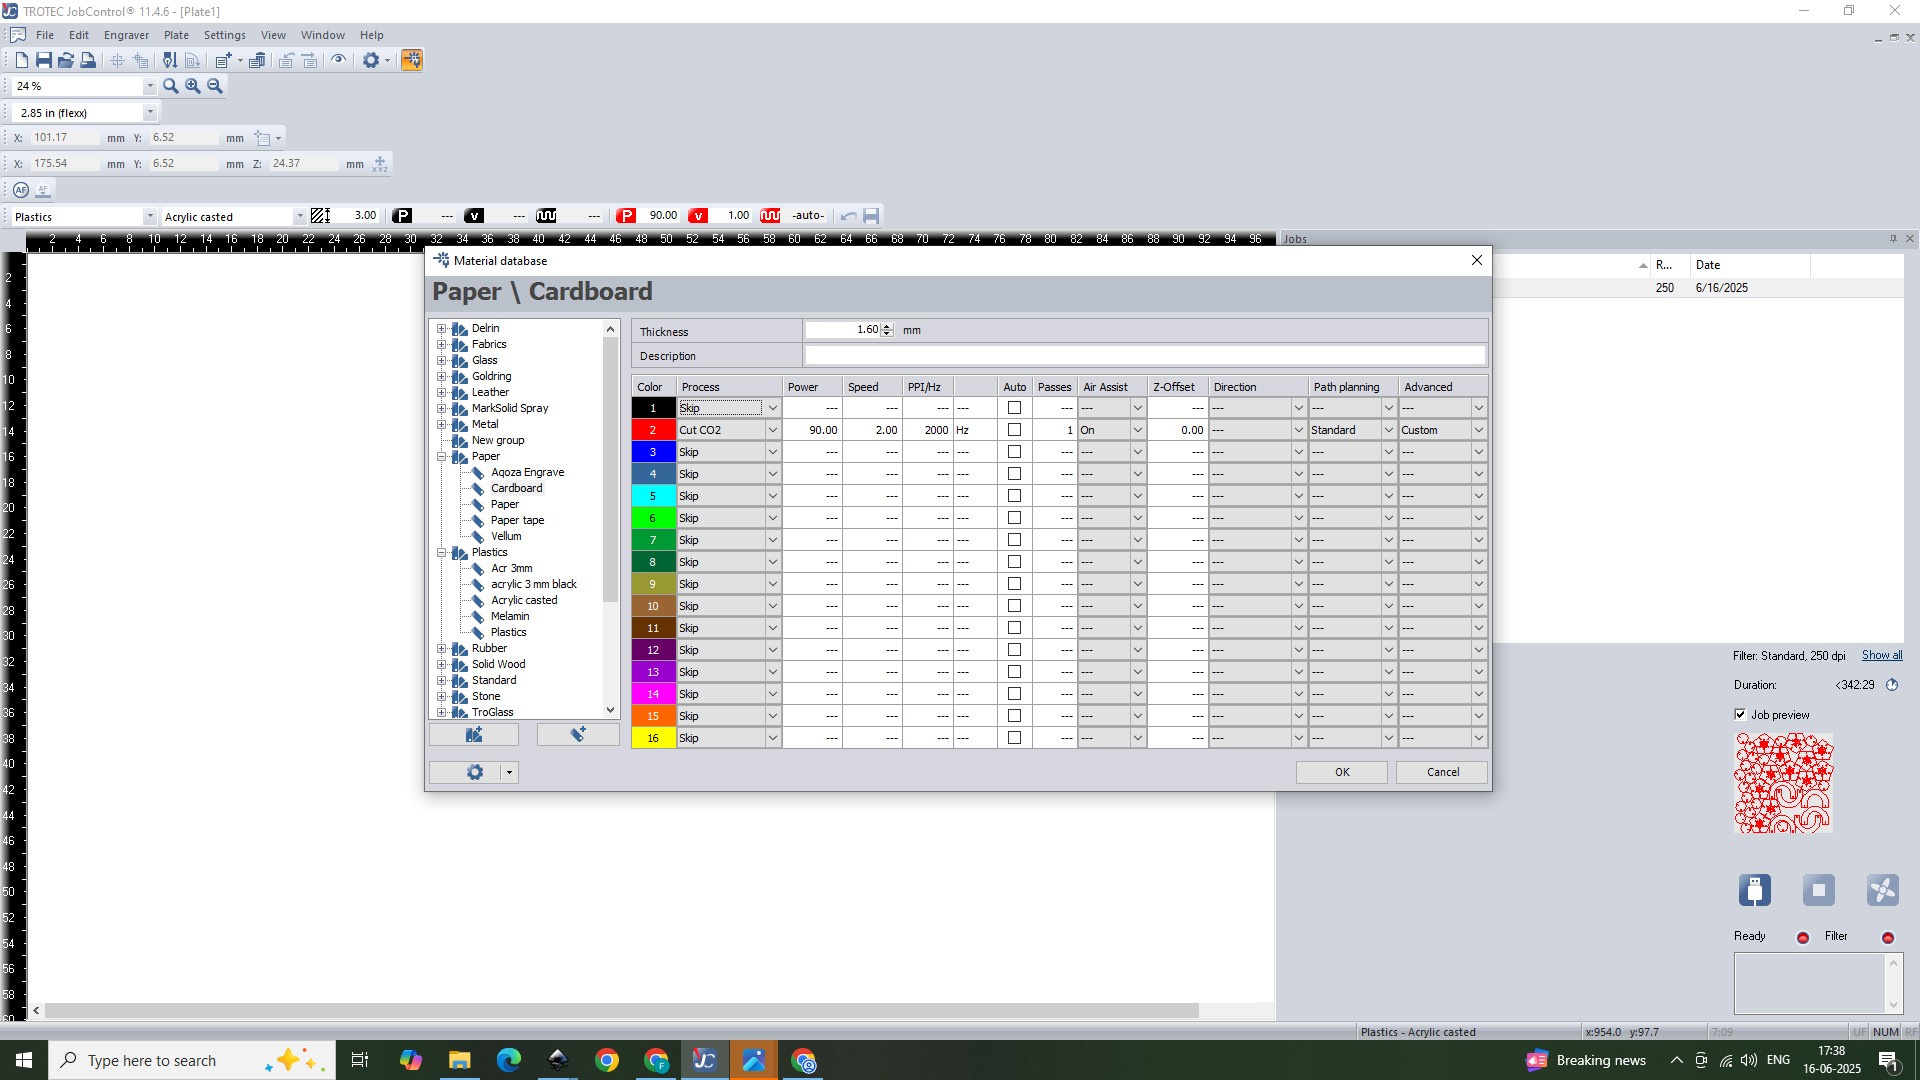Open the File menu
This screenshot has height=1080, width=1920.
coord(45,35)
